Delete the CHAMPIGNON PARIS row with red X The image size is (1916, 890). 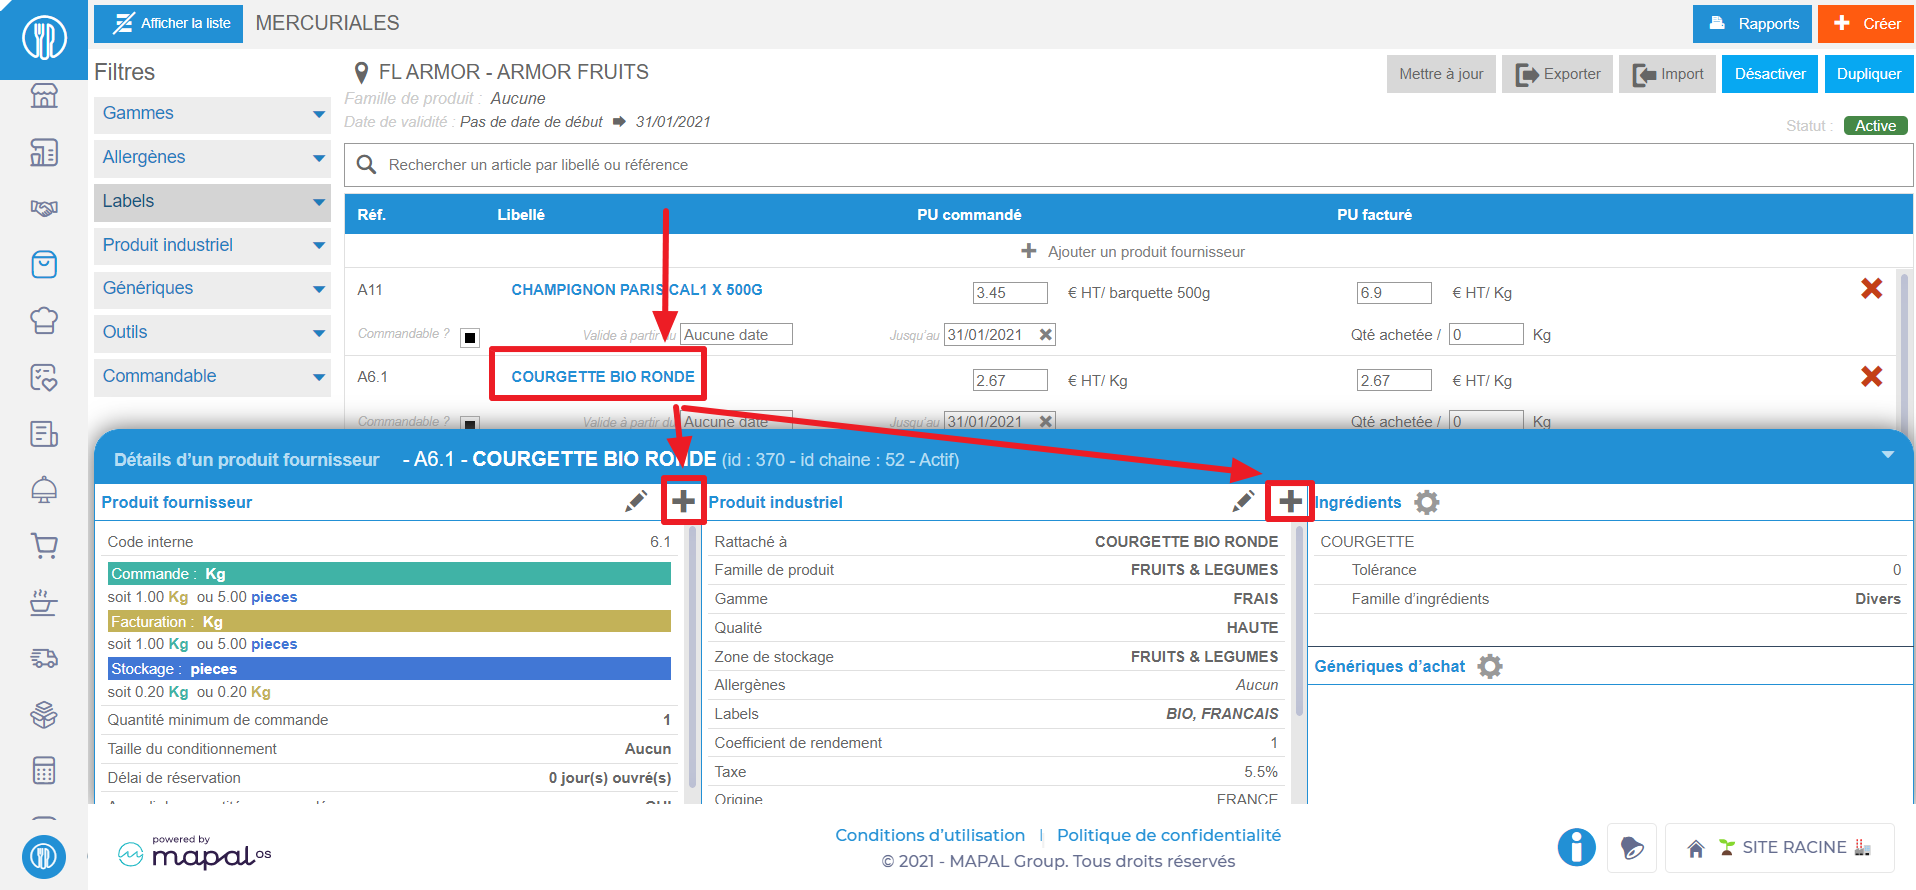point(1871,289)
